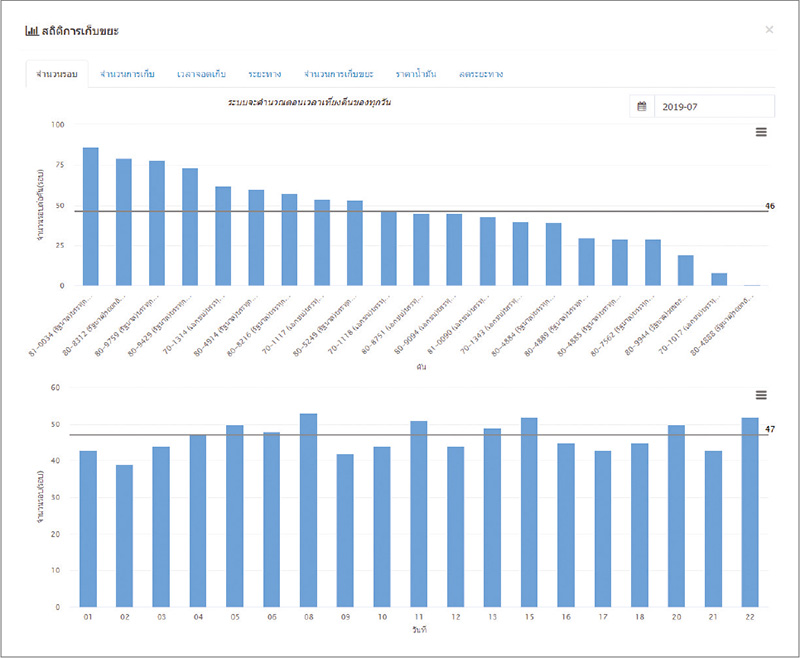
Task: Click the 2019-07 month input field
Action: coord(713,107)
